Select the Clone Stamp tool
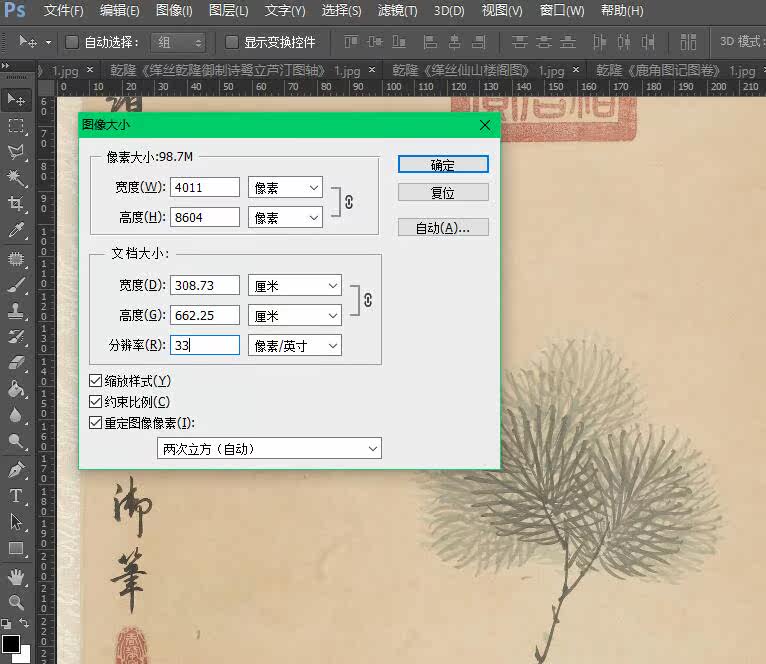This screenshot has width=766, height=664. pyautogui.click(x=16, y=311)
